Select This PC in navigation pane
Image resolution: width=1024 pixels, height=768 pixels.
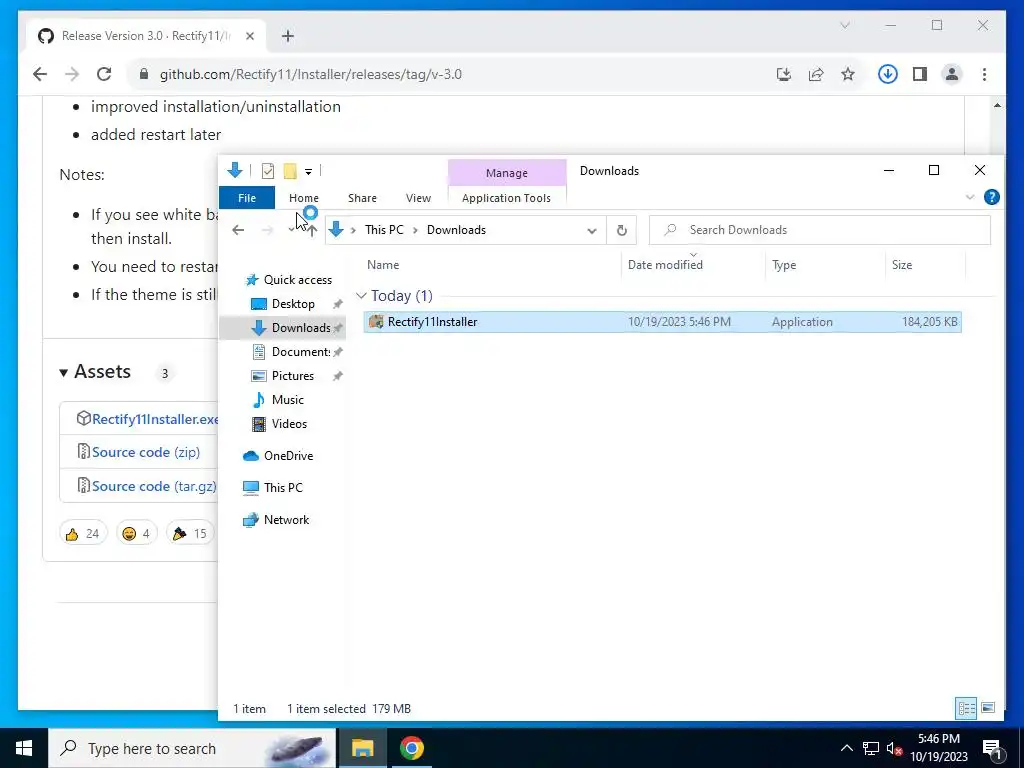[283, 488]
